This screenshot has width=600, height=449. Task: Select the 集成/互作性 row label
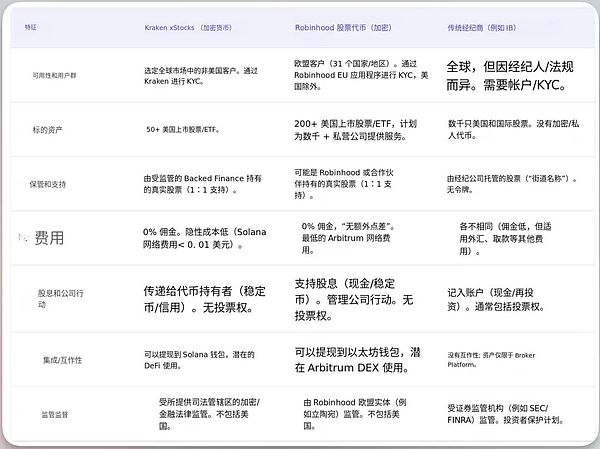pyautogui.click(x=64, y=359)
